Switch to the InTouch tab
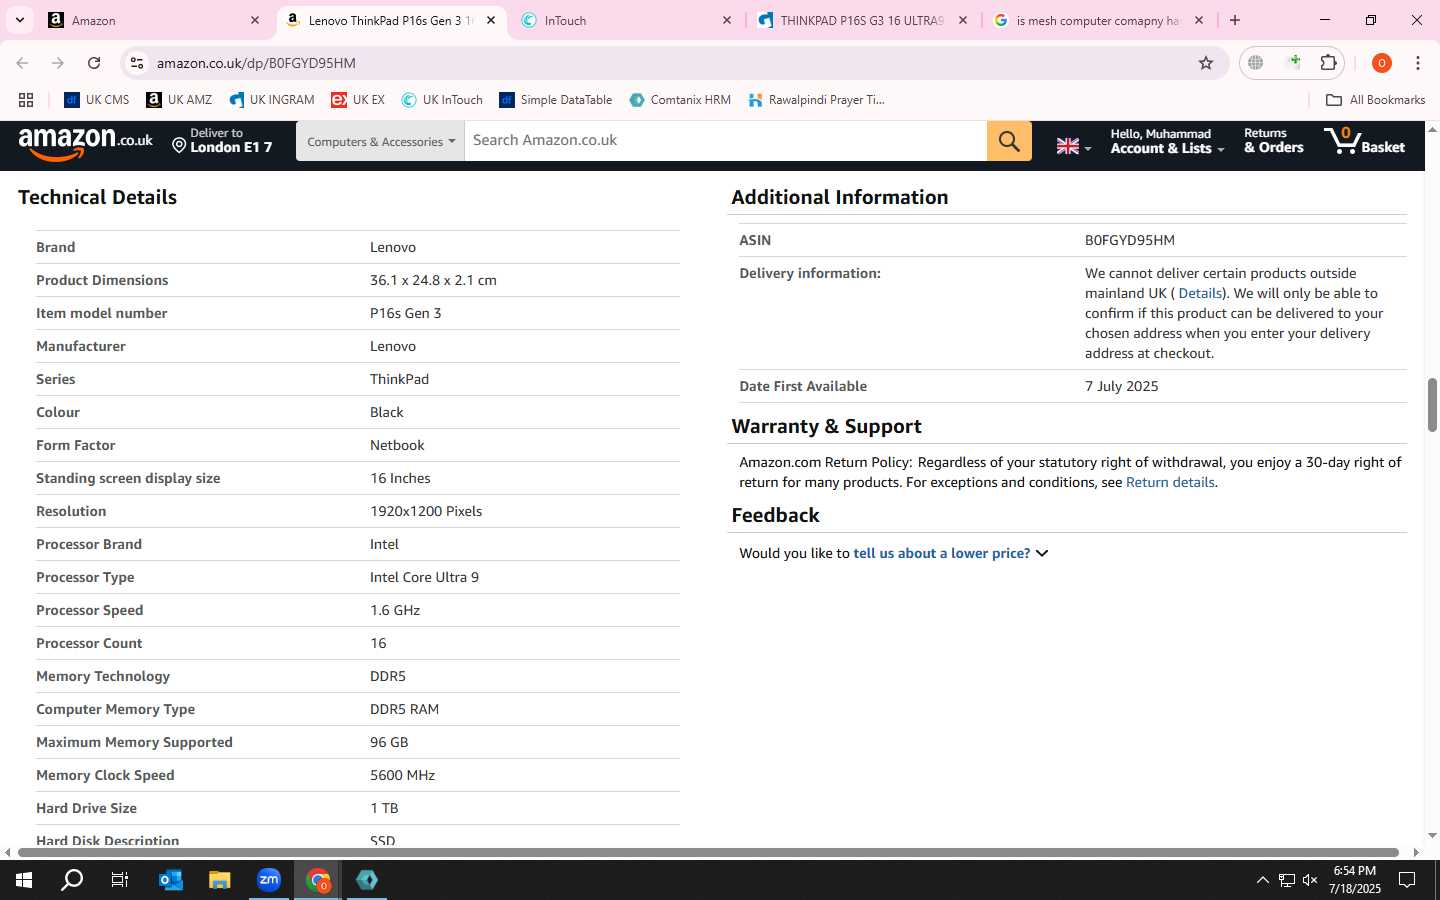The height and width of the screenshot is (900, 1440). [627, 20]
